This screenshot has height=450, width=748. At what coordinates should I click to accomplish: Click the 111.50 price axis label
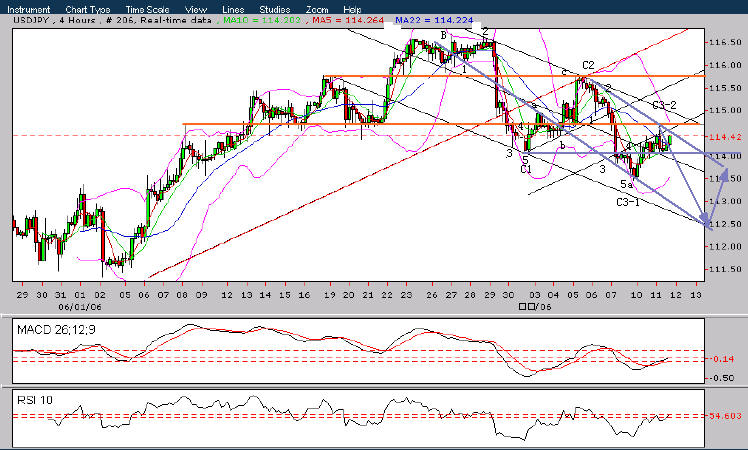coord(726,269)
